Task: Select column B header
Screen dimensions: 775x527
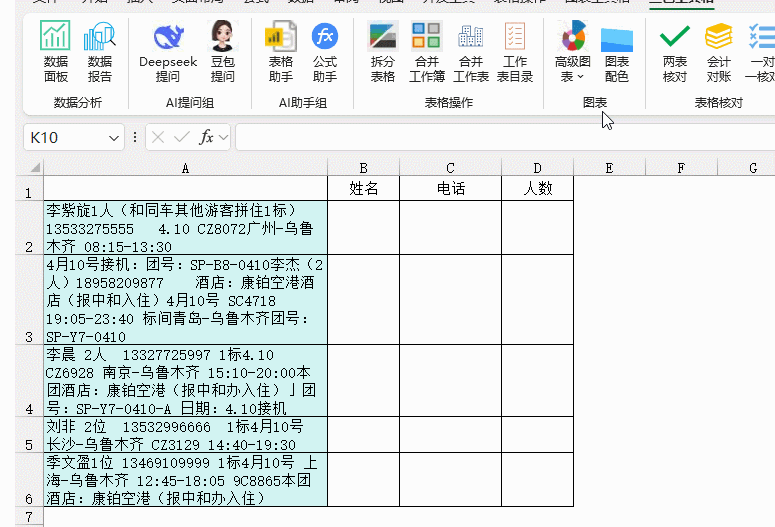Action: (x=363, y=168)
